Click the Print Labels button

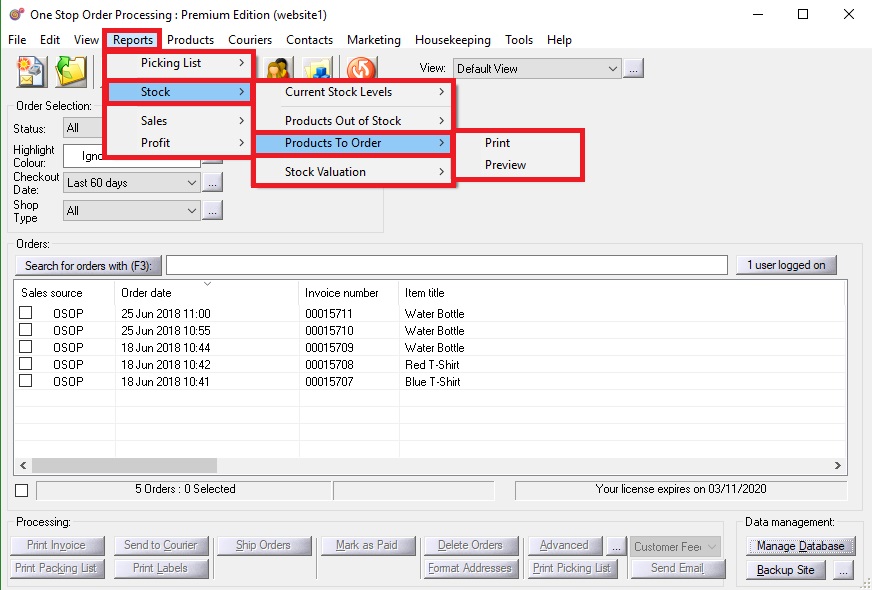pyautogui.click(x=161, y=568)
